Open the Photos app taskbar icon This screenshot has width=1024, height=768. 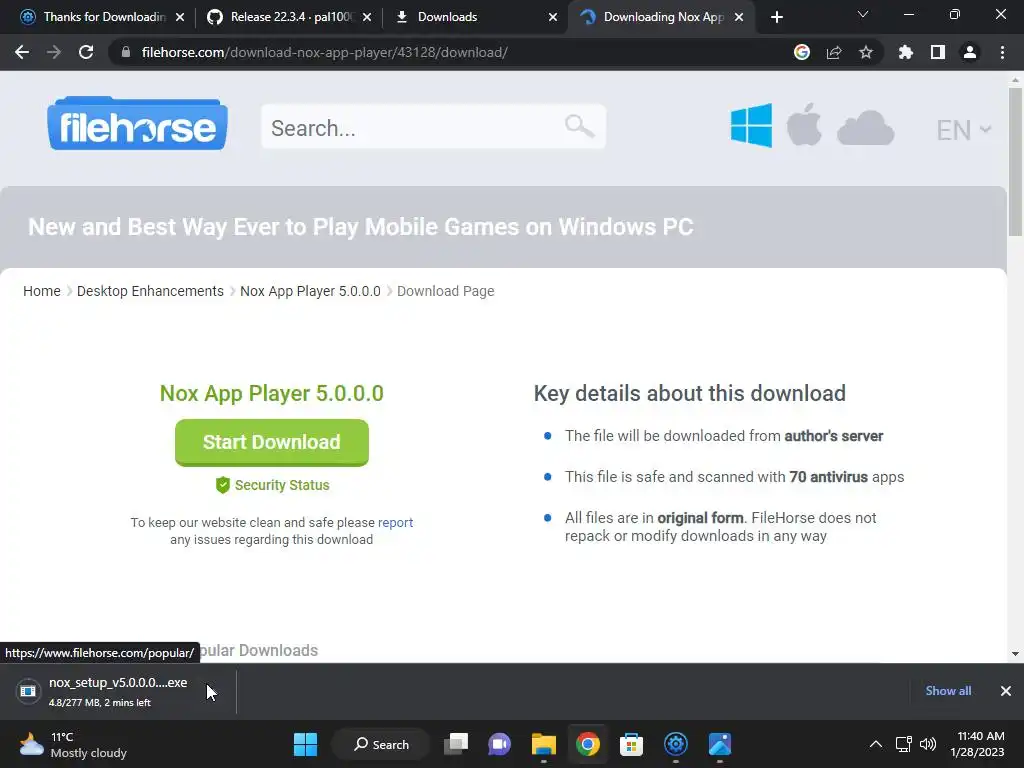pos(720,744)
